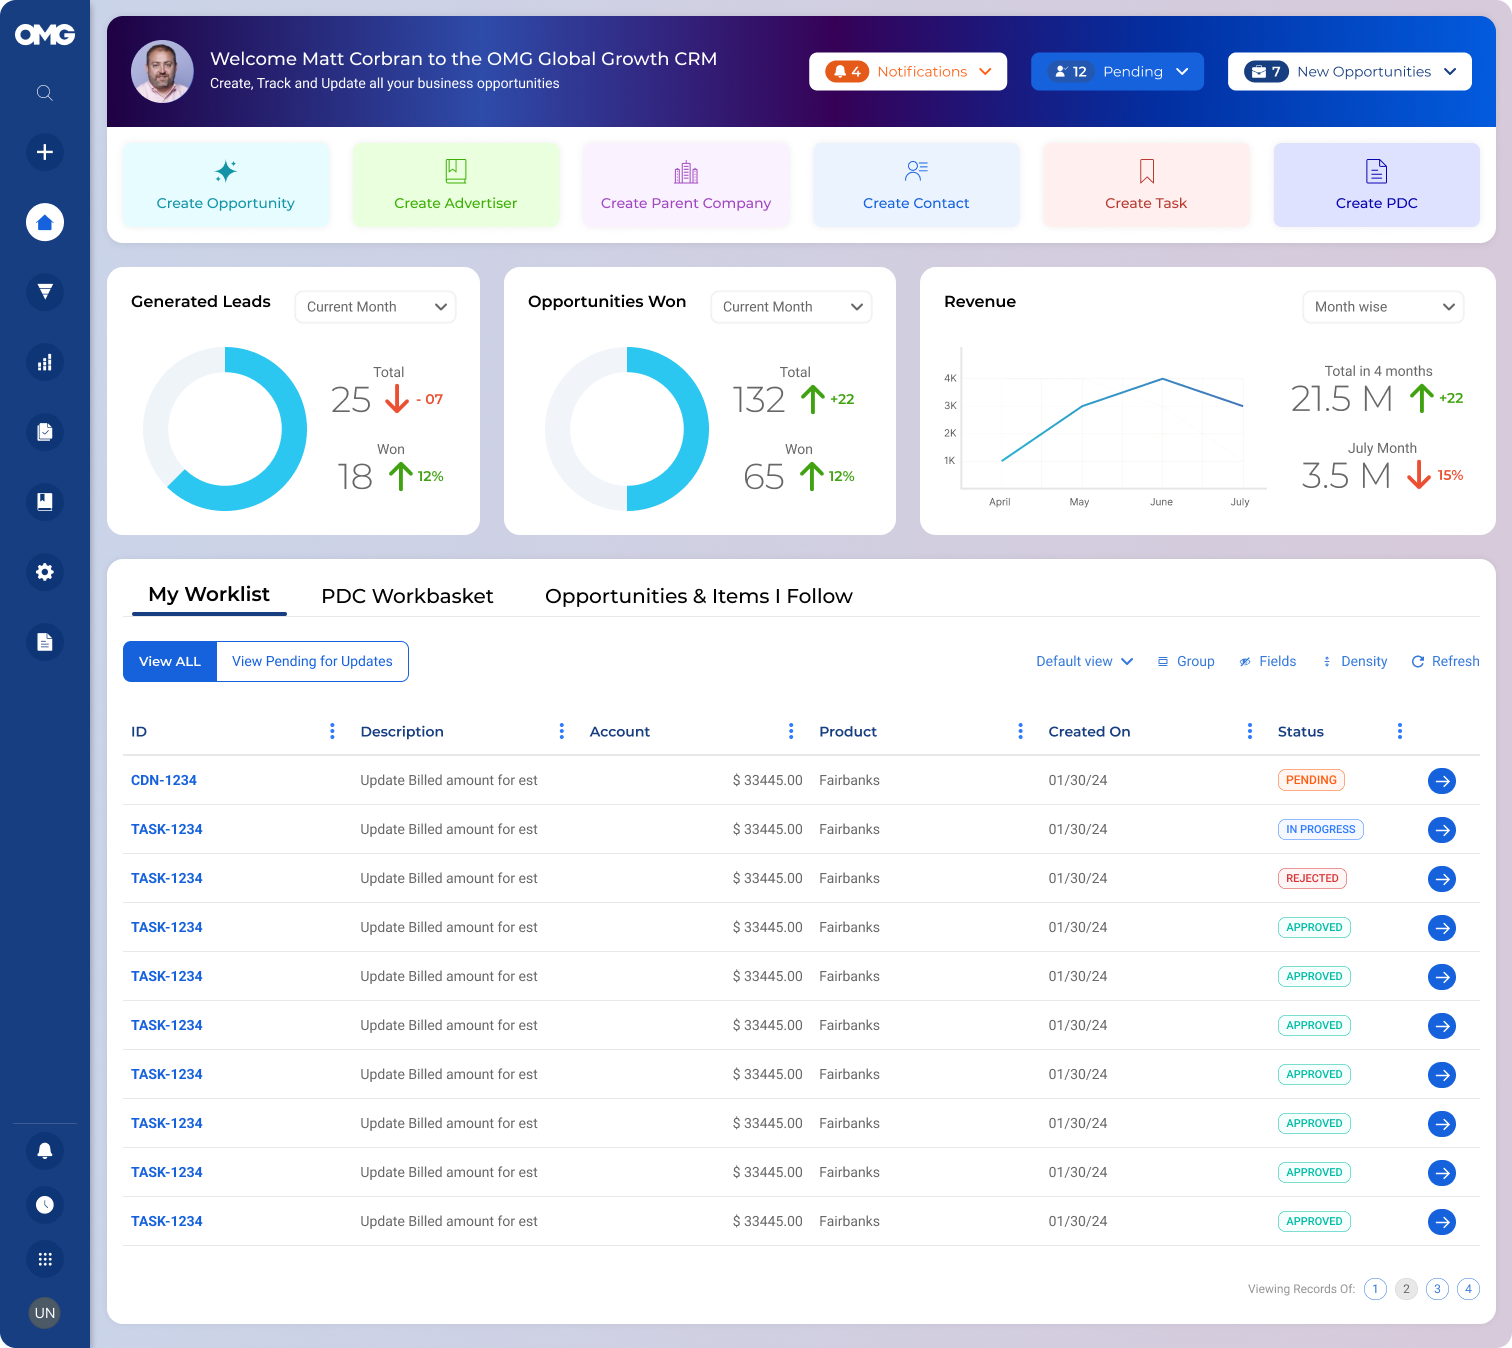Click the funnel filter sidebar icon
Image resolution: width=1512 pixels, height=1348 pixels.
pyautogui.click(x=44, y=292)
